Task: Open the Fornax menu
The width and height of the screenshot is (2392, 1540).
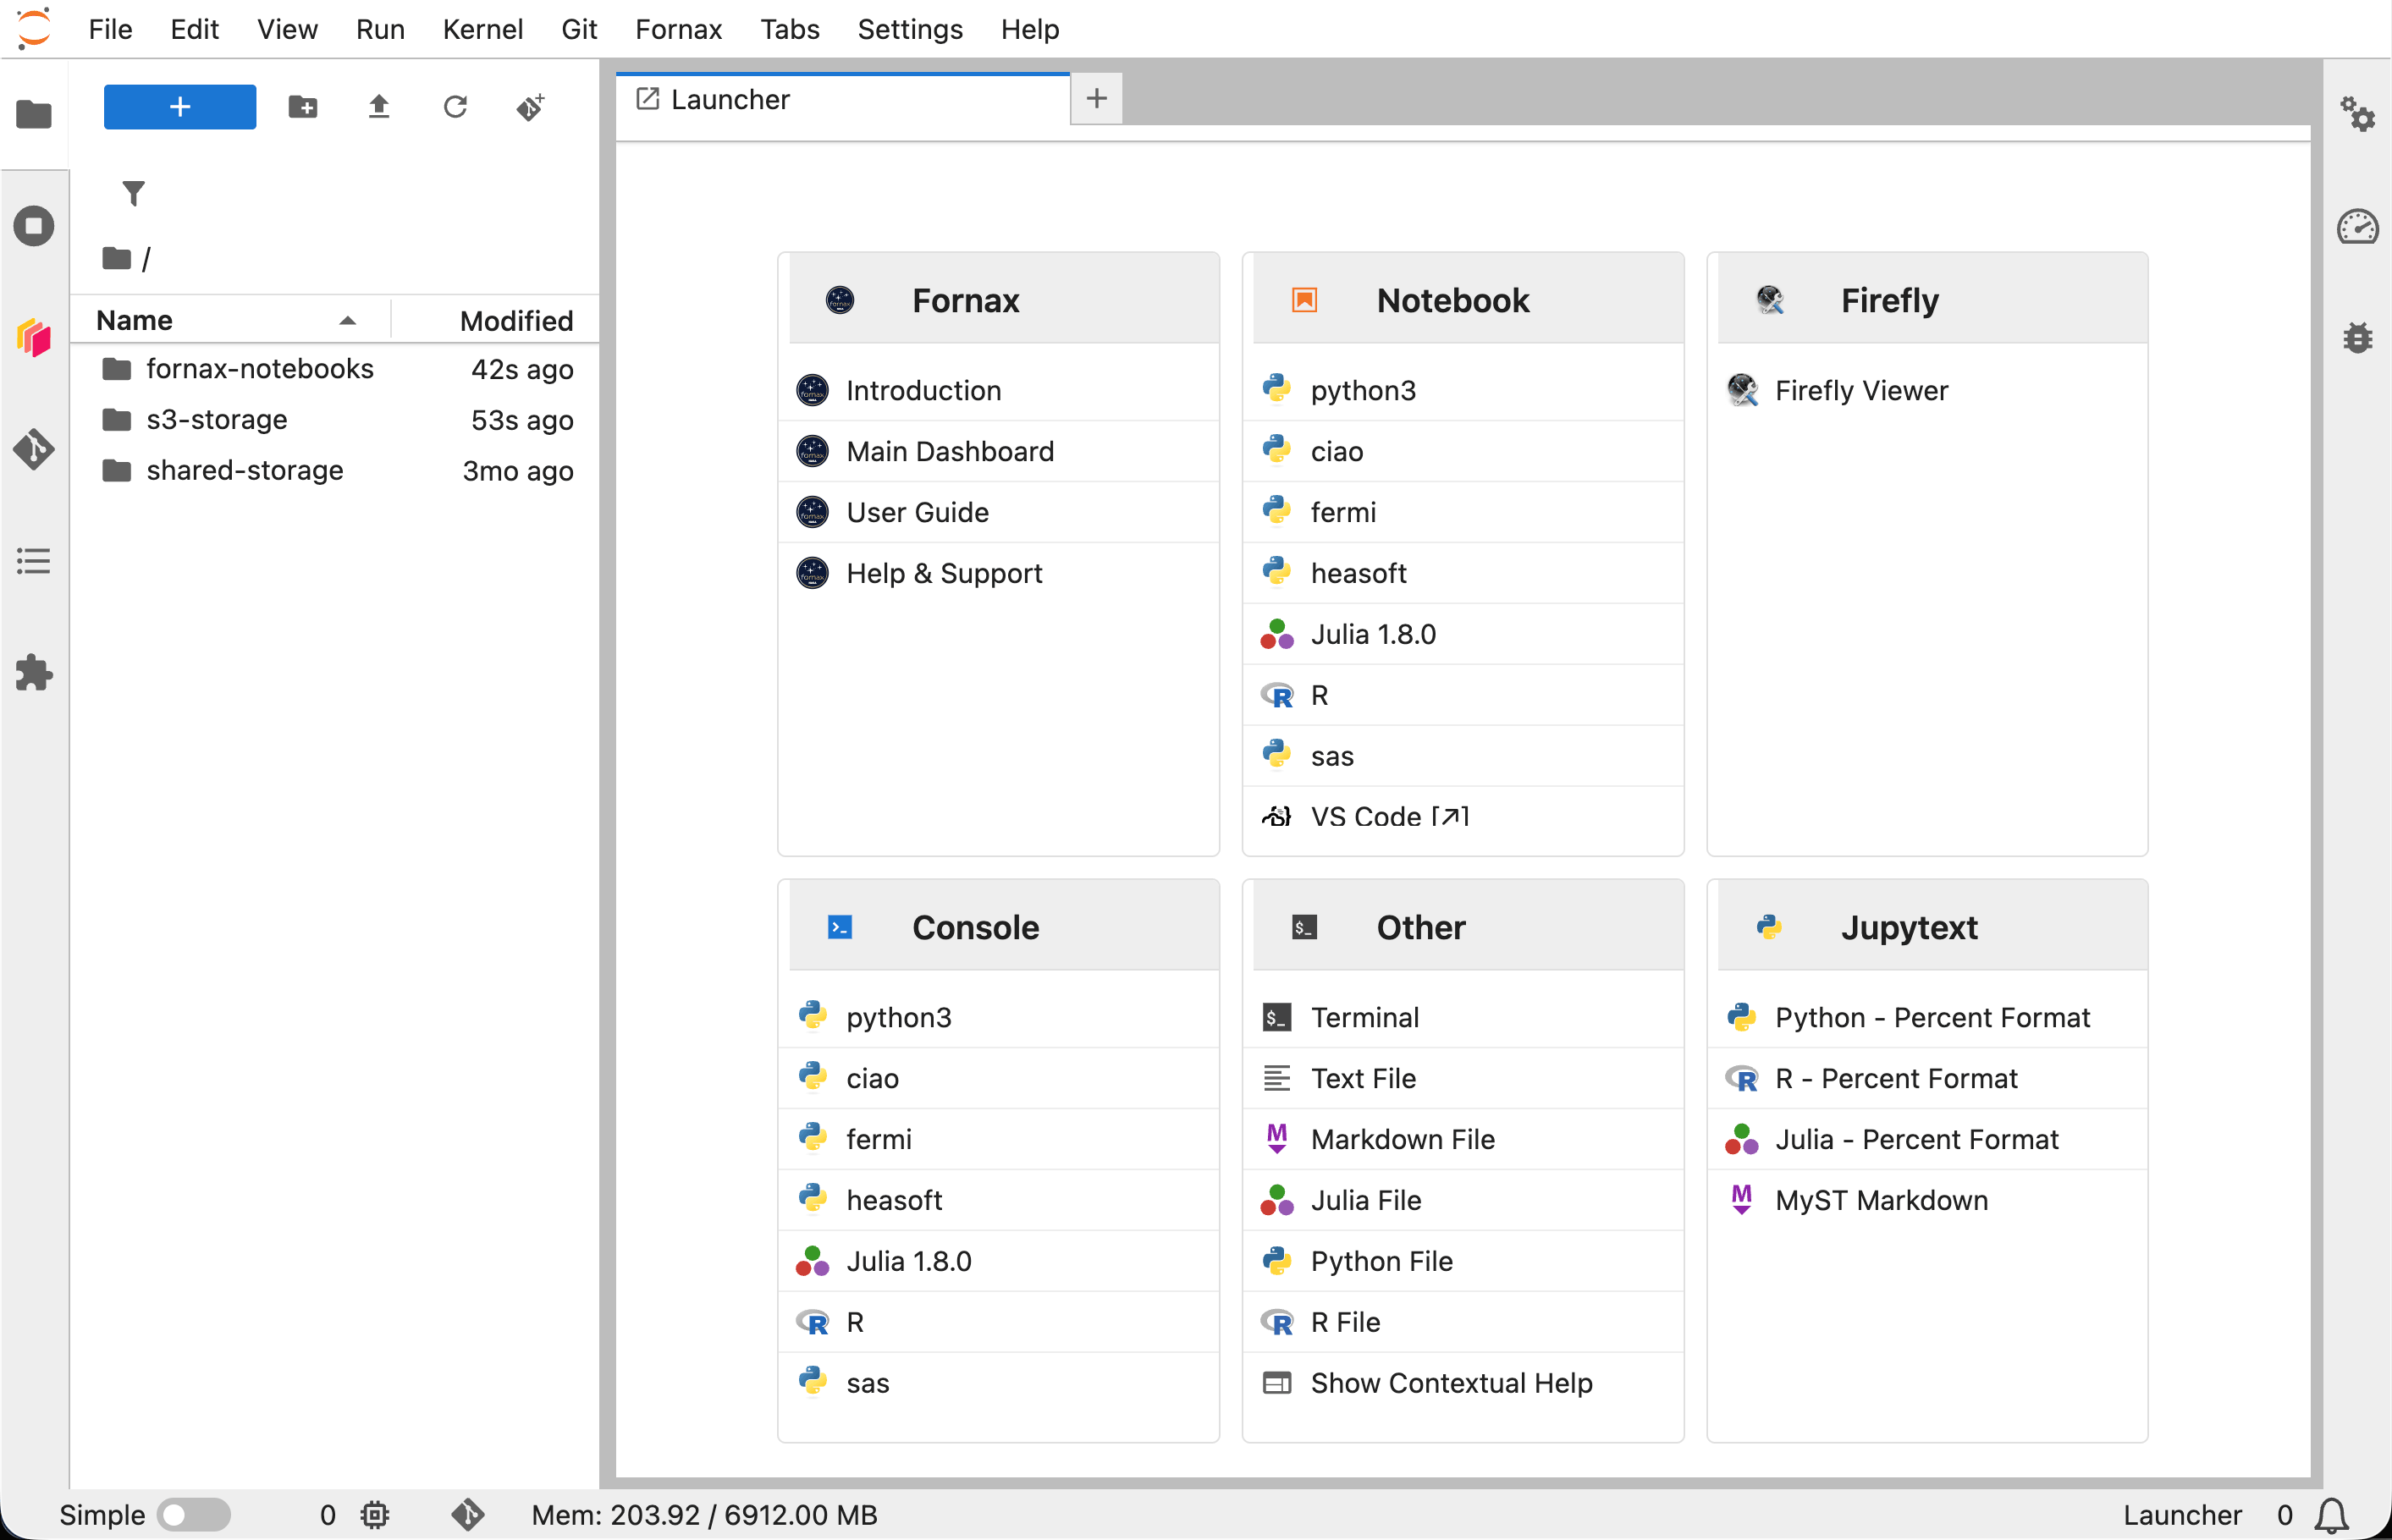Action: [x=678, y=29]
